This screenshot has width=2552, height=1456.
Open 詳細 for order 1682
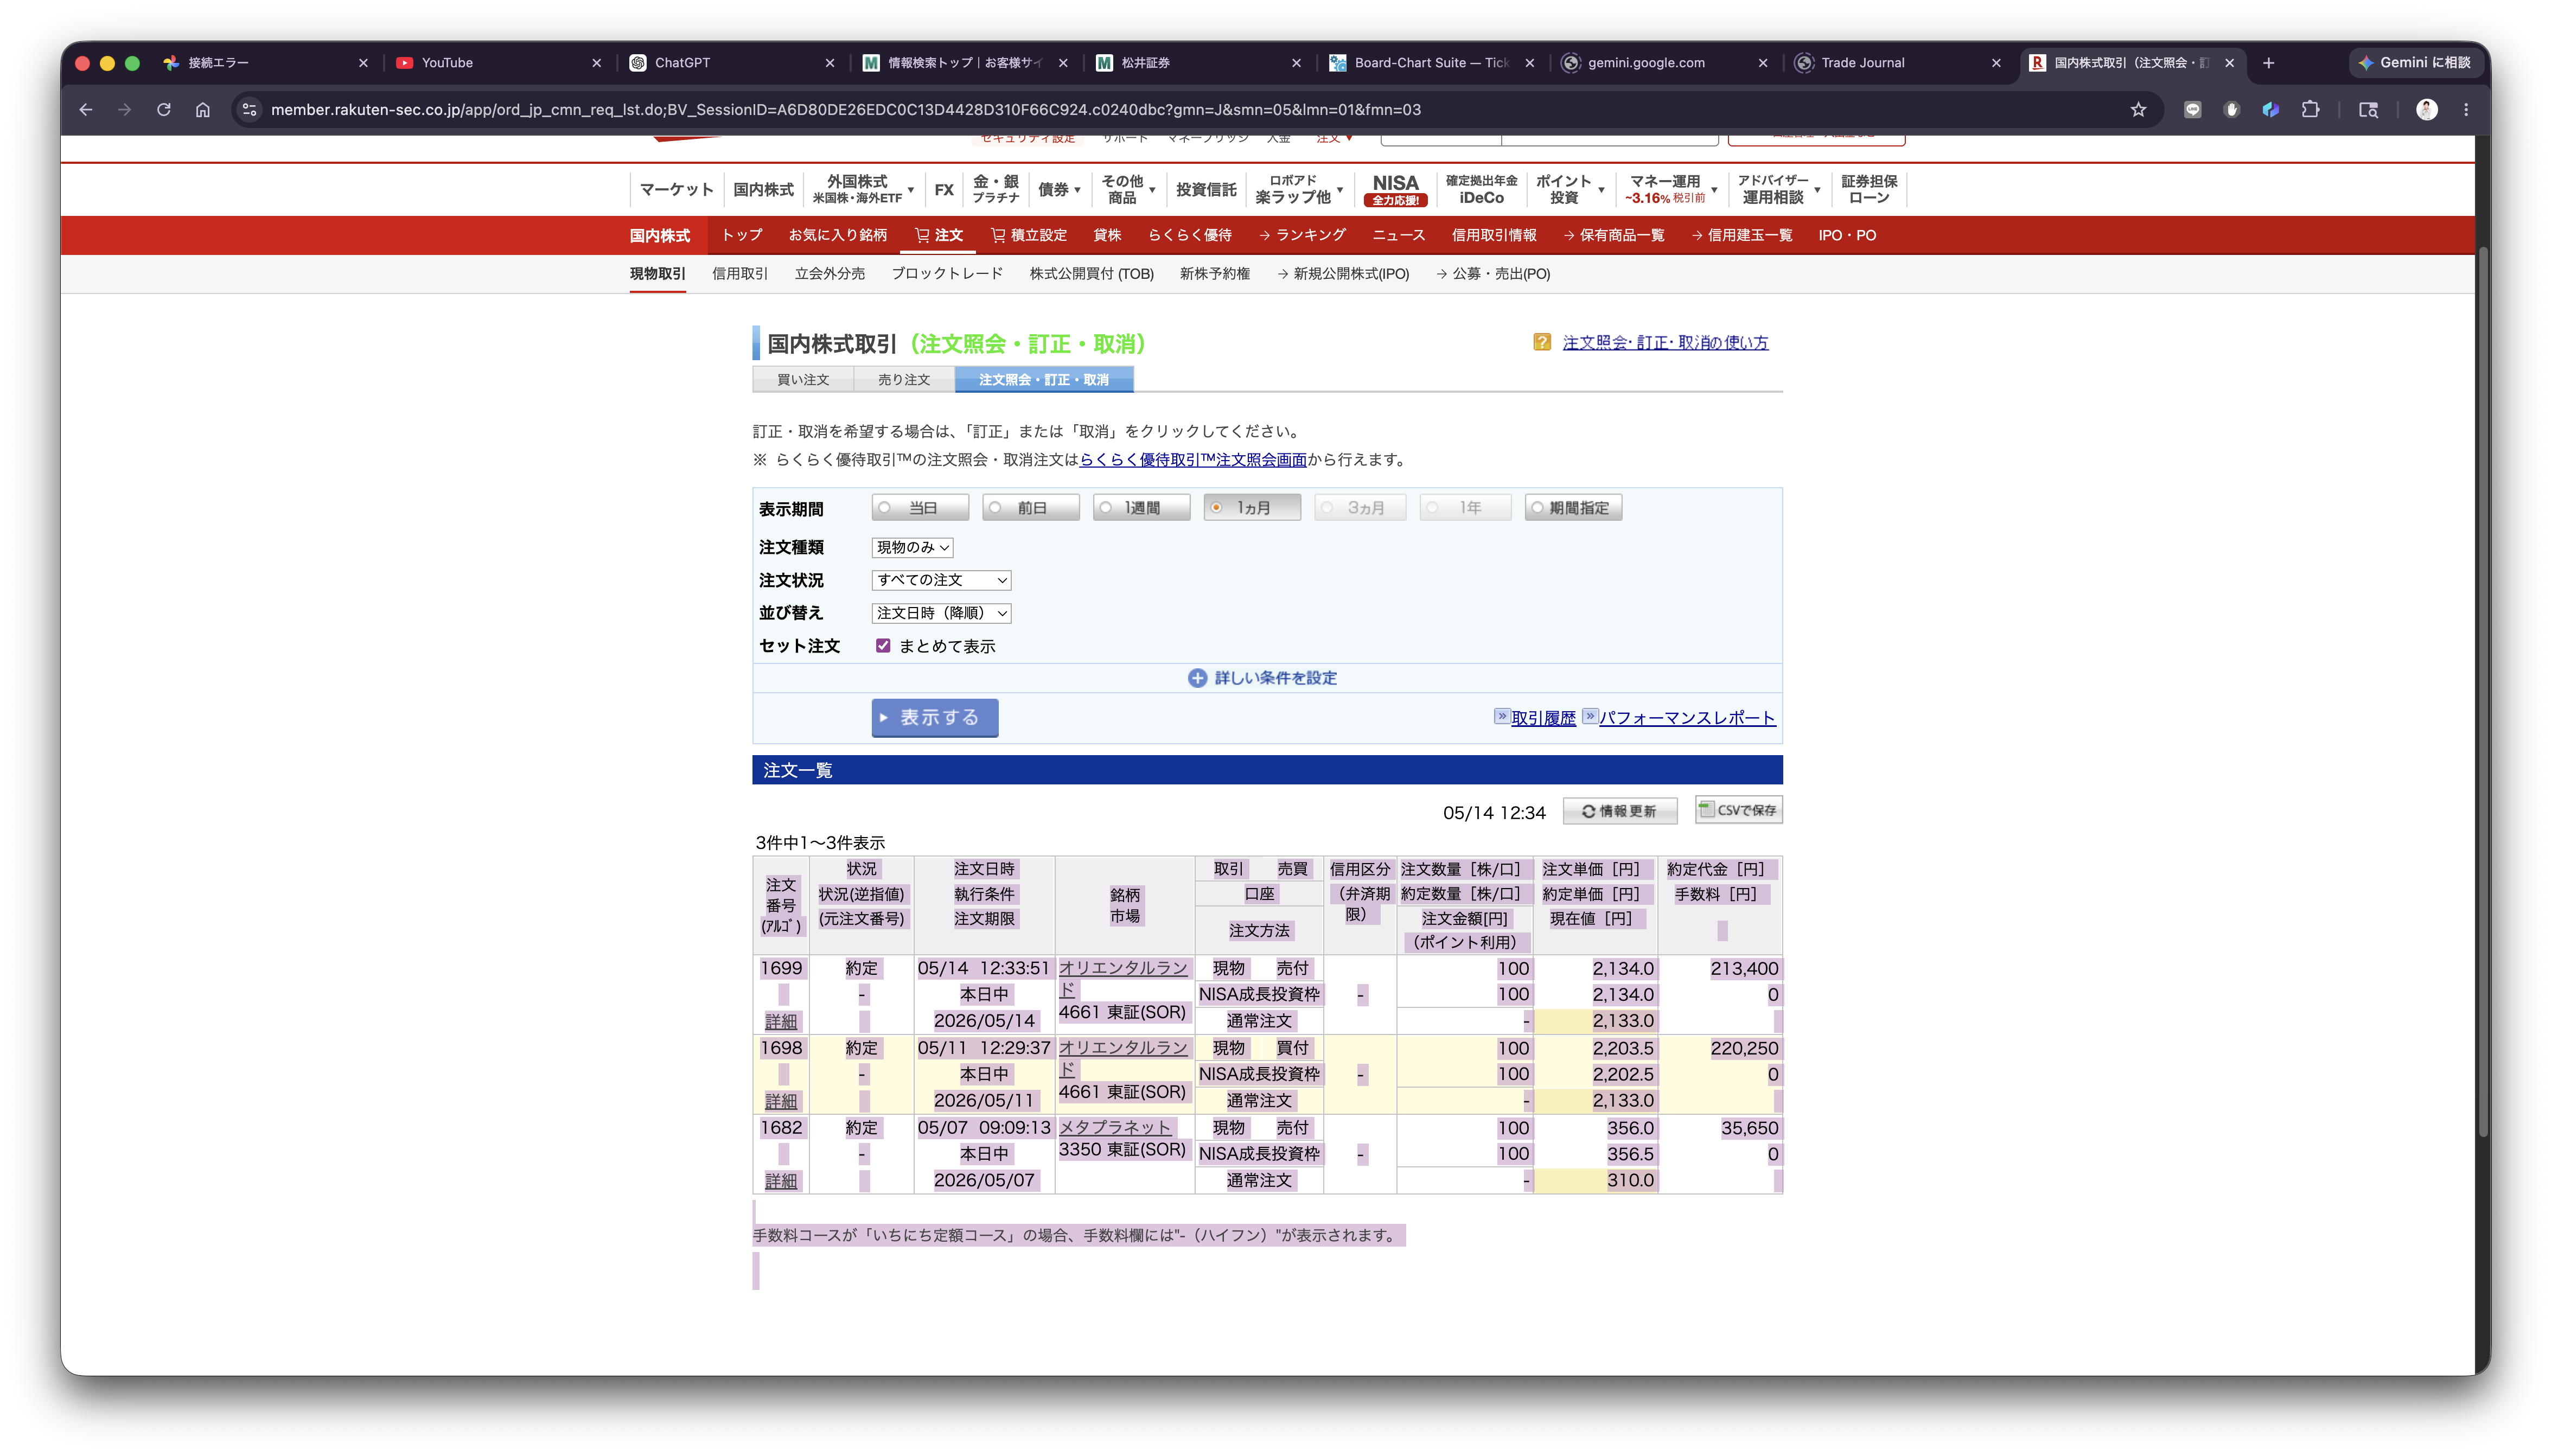781,1181
